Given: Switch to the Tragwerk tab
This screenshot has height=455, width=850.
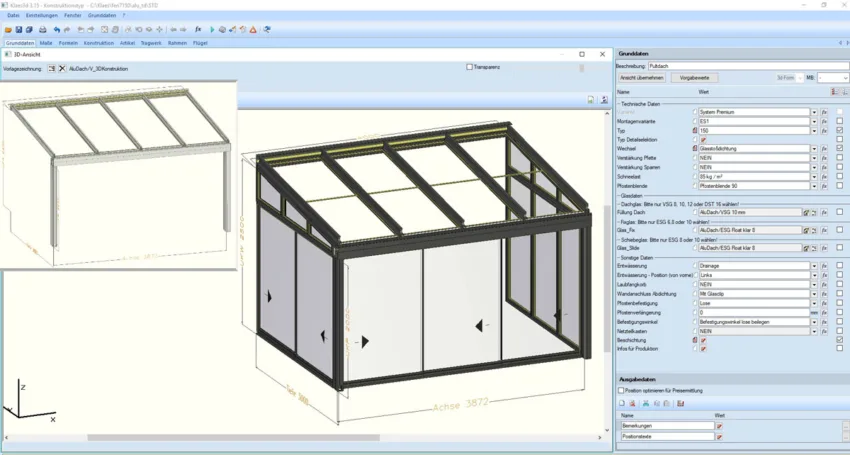Looking at the screenshot, I should click(x=151, y=43).
